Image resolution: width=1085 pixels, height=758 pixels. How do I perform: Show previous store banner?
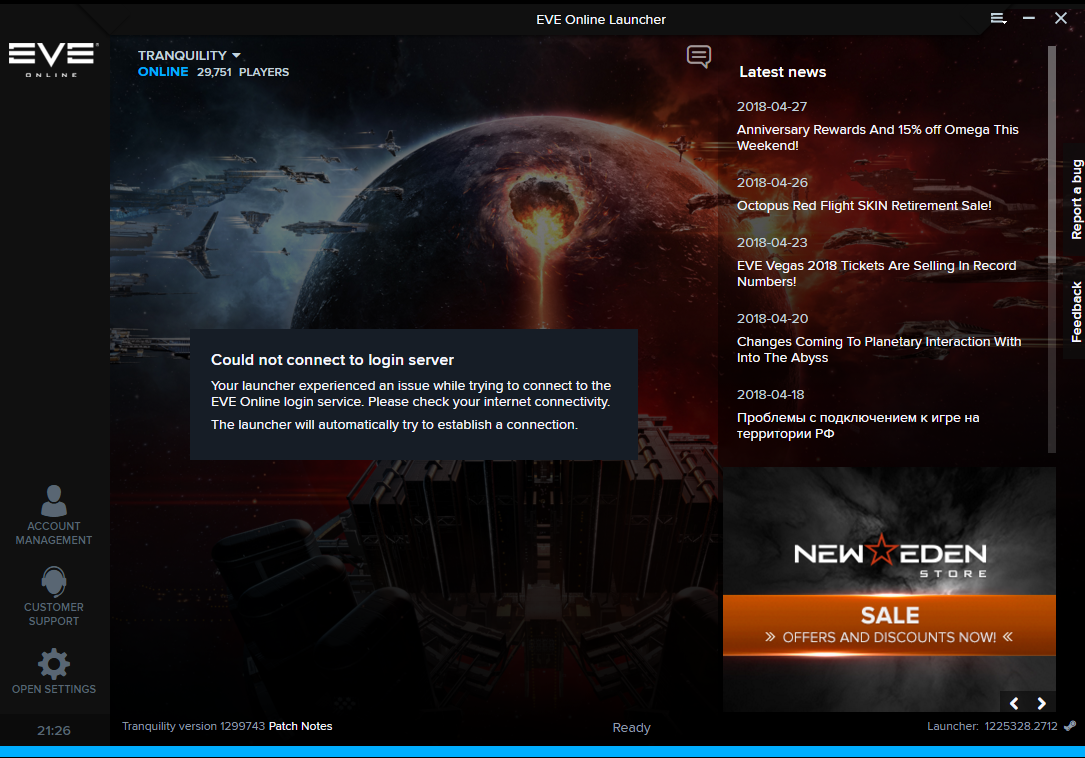[1014, 703]
